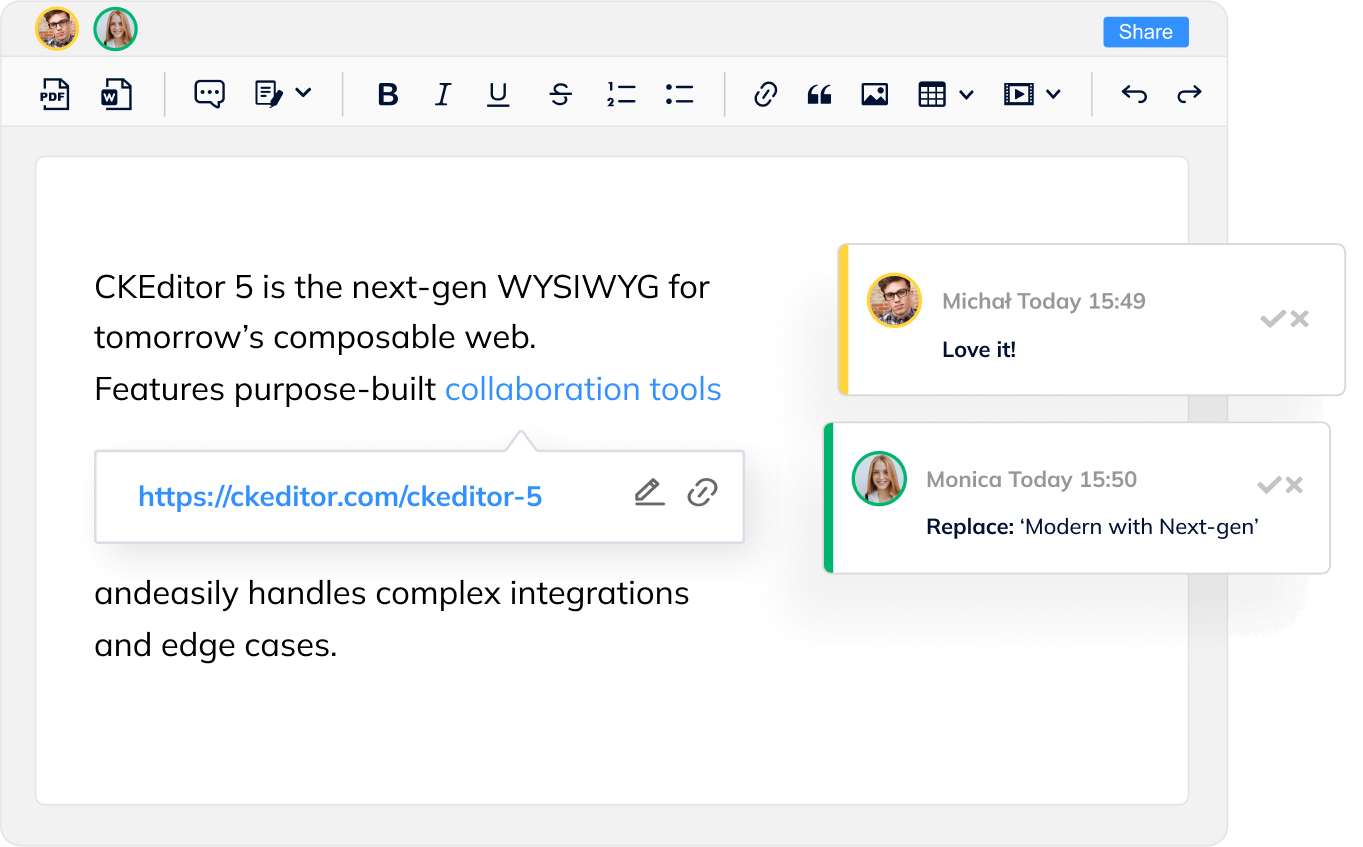The width and height of the screenshot is (1363, 847).
Task: Toggle bold formatting
Action: click(388, 95)
